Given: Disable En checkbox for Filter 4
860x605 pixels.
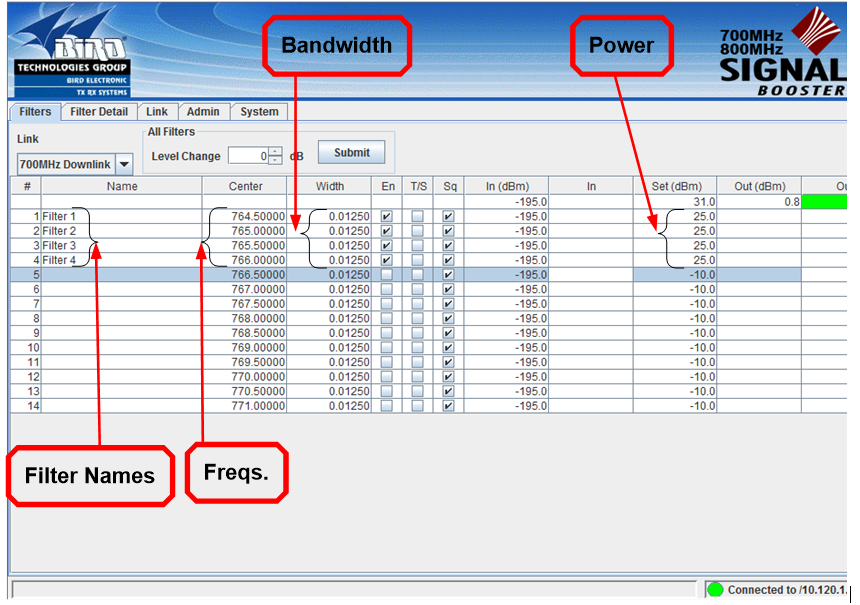Looking at the screenshot, I should click(x=387, y=260).
